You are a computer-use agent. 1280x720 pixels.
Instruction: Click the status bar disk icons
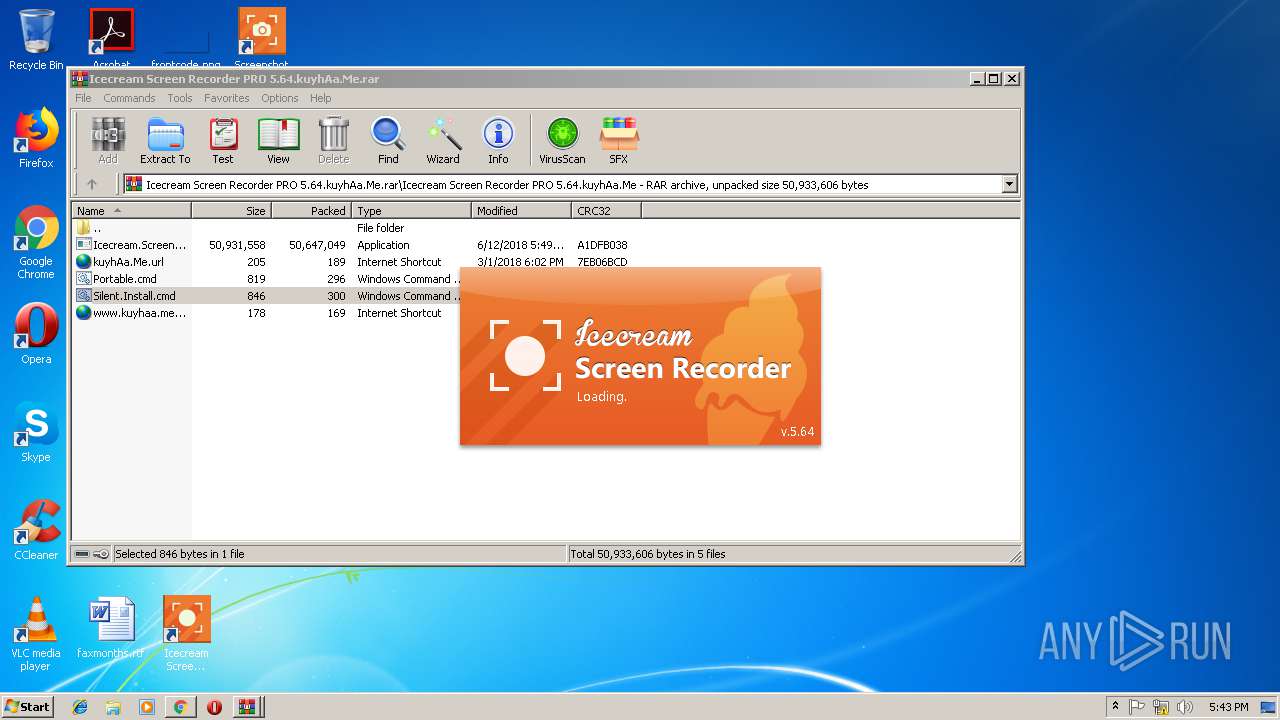(91, 554)
